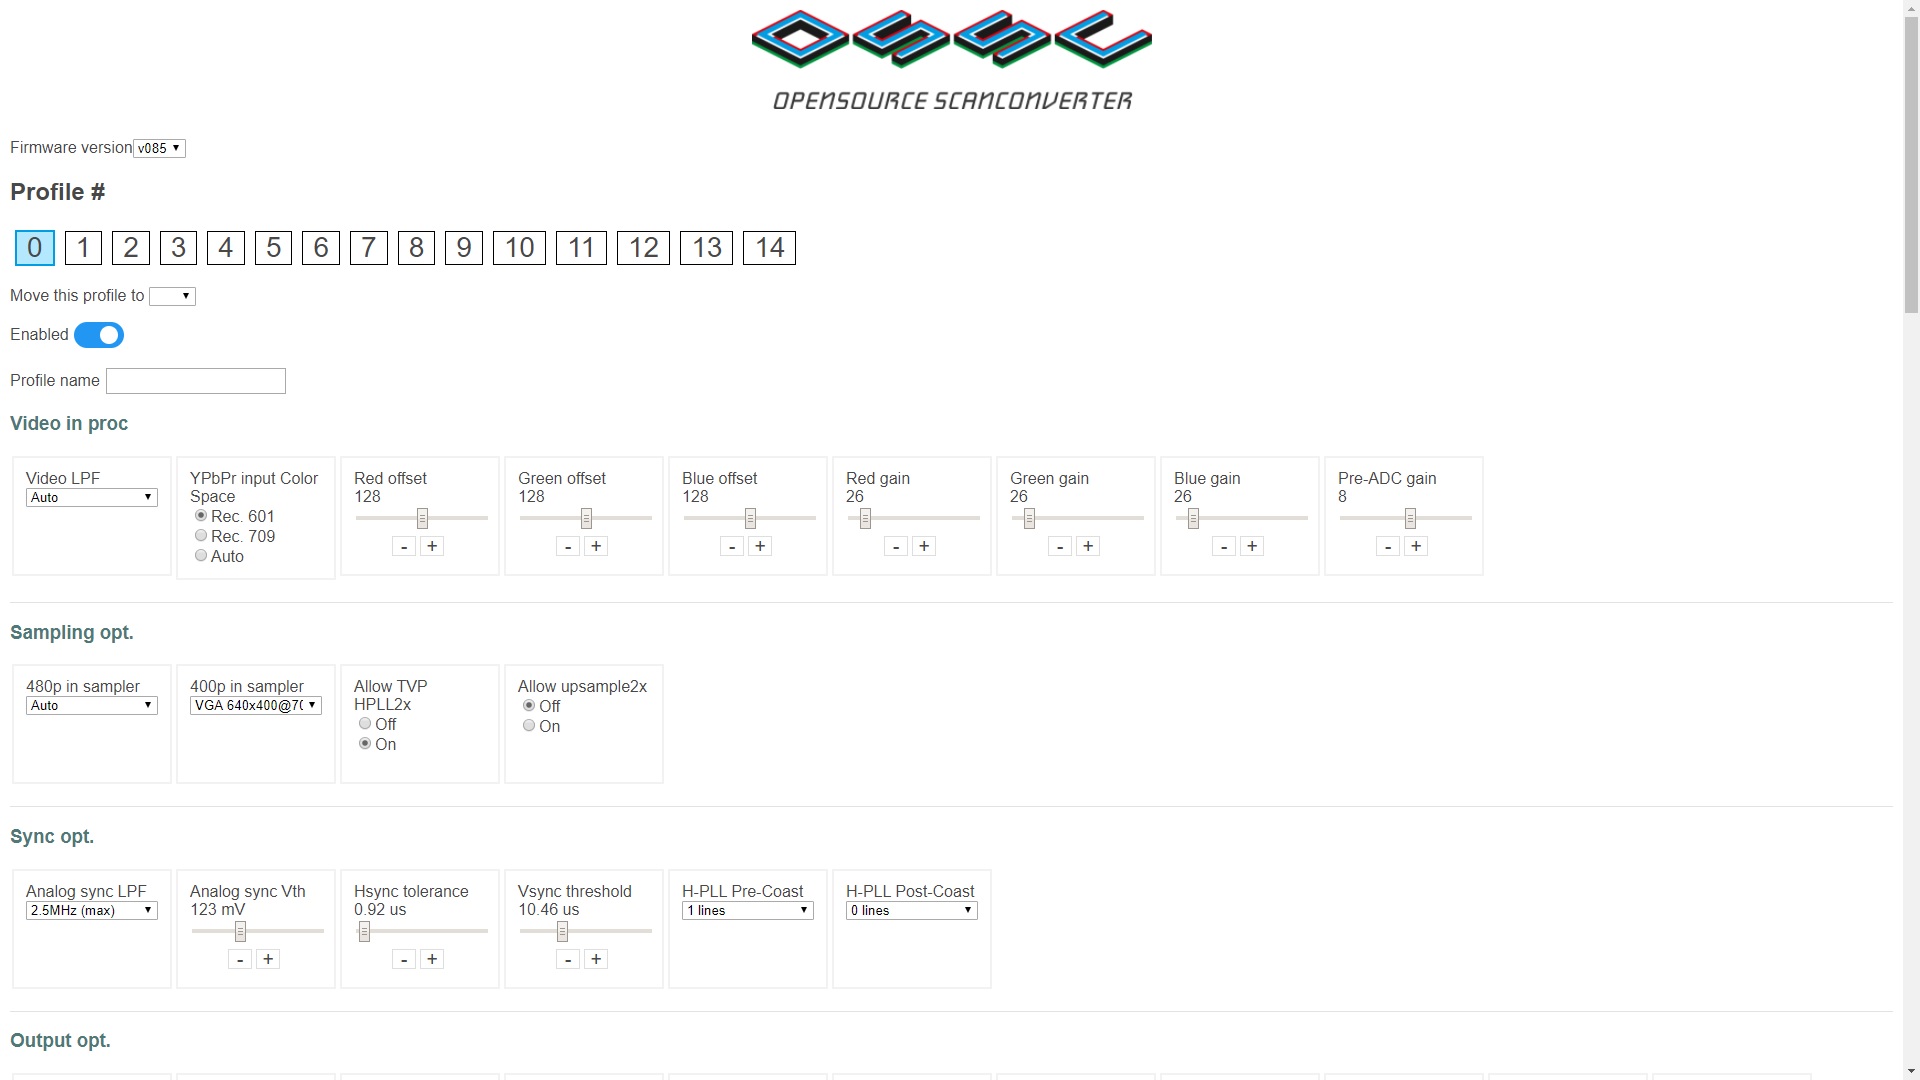Click the Profile name input field
The height and width of the screenshot is (1080, 1920).
[196, 381]
